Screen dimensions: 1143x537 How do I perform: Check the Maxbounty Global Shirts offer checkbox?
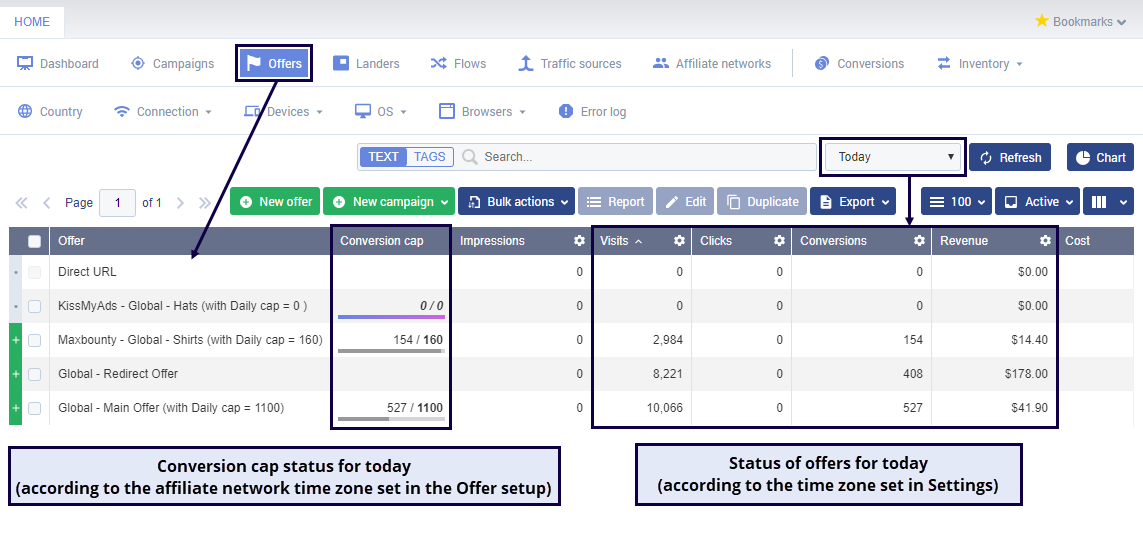click(35, 340)
